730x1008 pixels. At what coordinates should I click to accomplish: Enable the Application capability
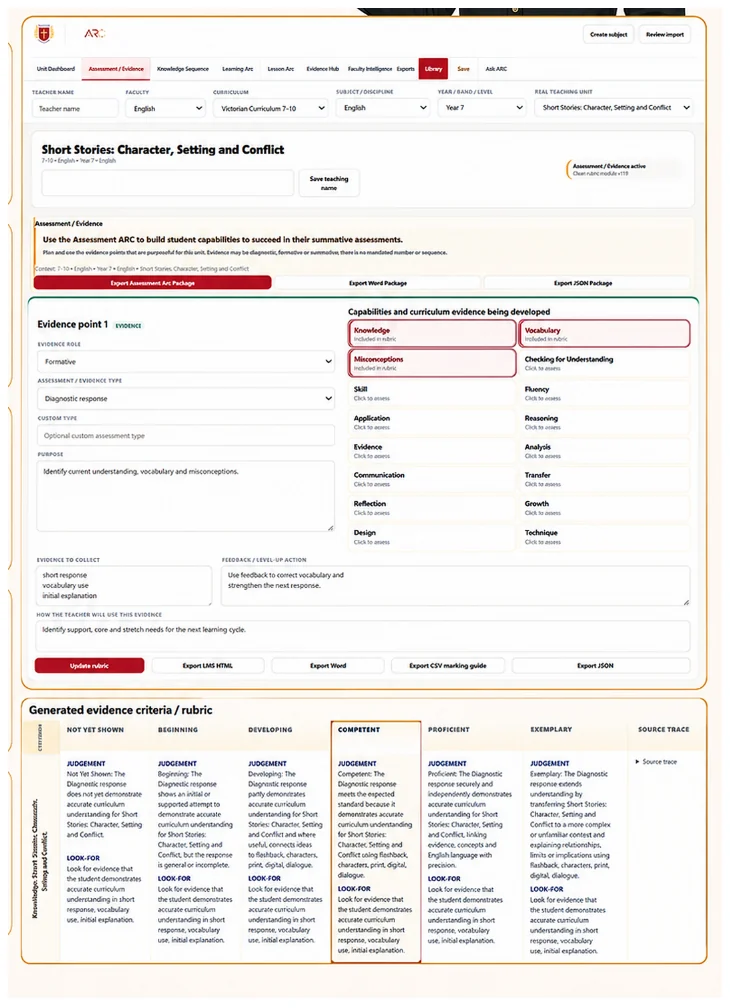tap(432, 422)
